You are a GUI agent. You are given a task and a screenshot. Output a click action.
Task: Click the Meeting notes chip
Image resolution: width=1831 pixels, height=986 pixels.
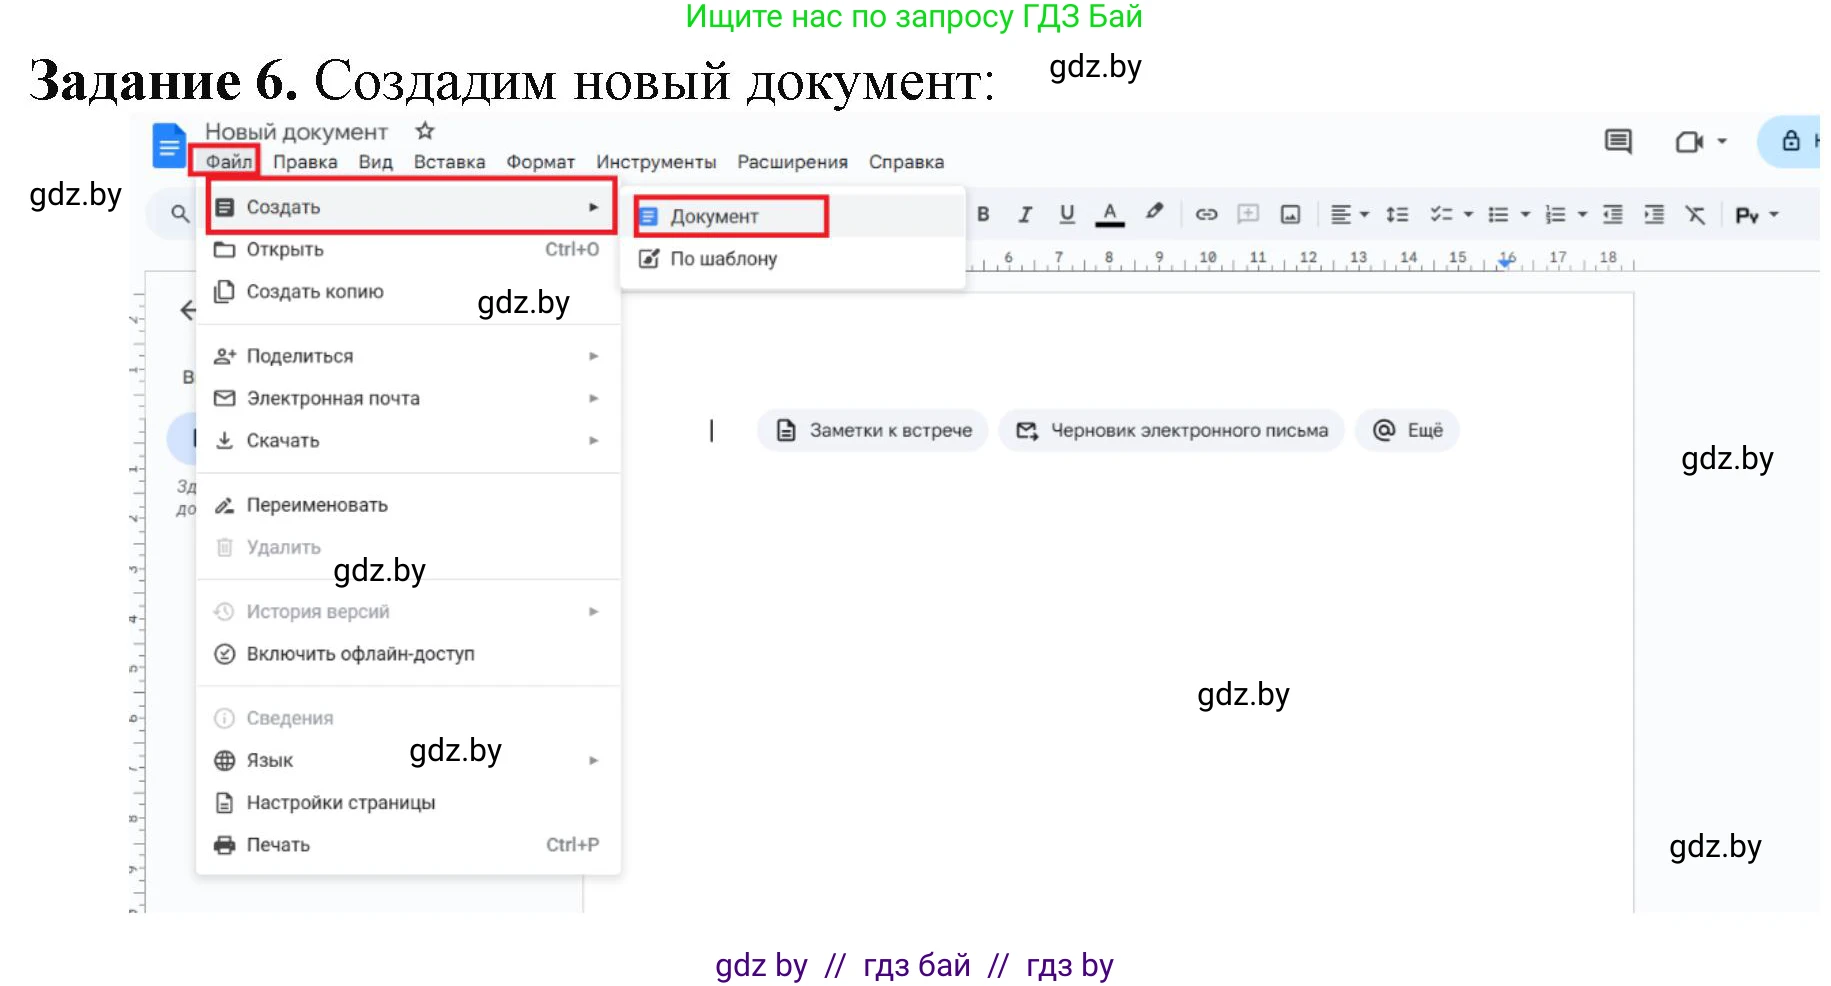coord(873,431)
